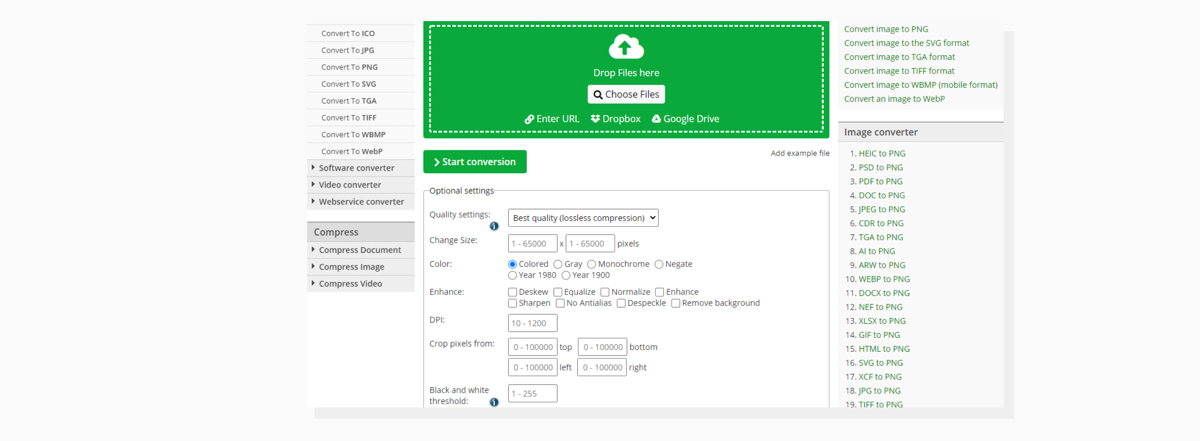Click the Add example file link
The width and height of the screenshot is (1200, 441).
pos(800,153)
